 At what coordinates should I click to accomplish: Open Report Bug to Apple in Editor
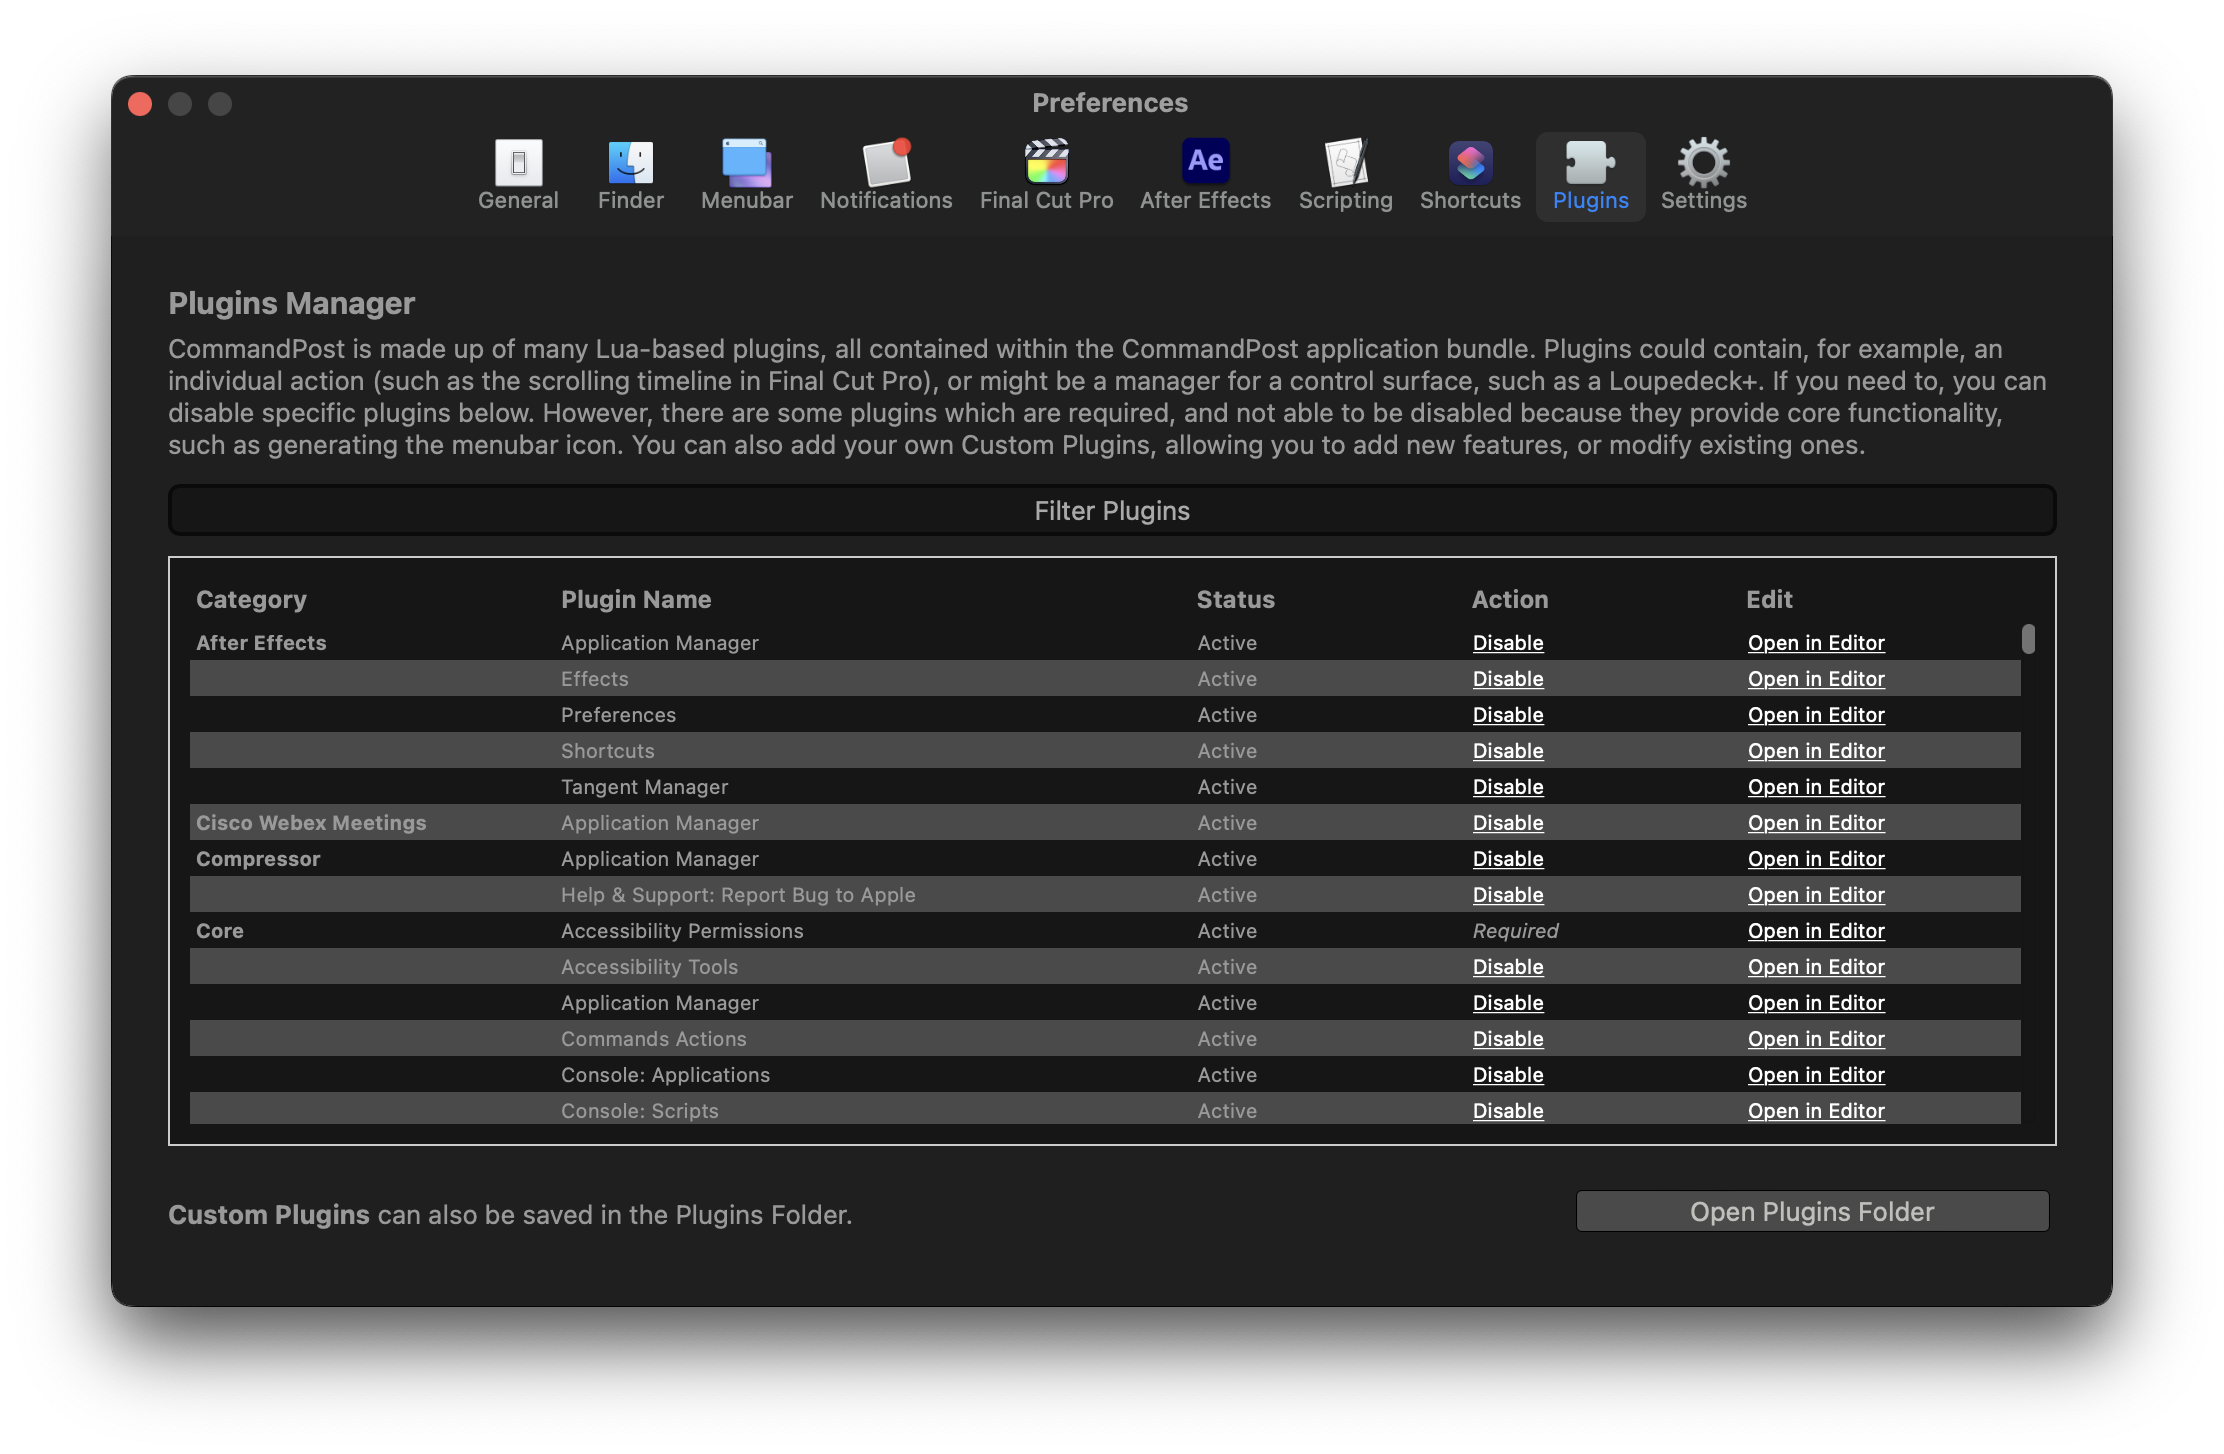coord(1816,895)
